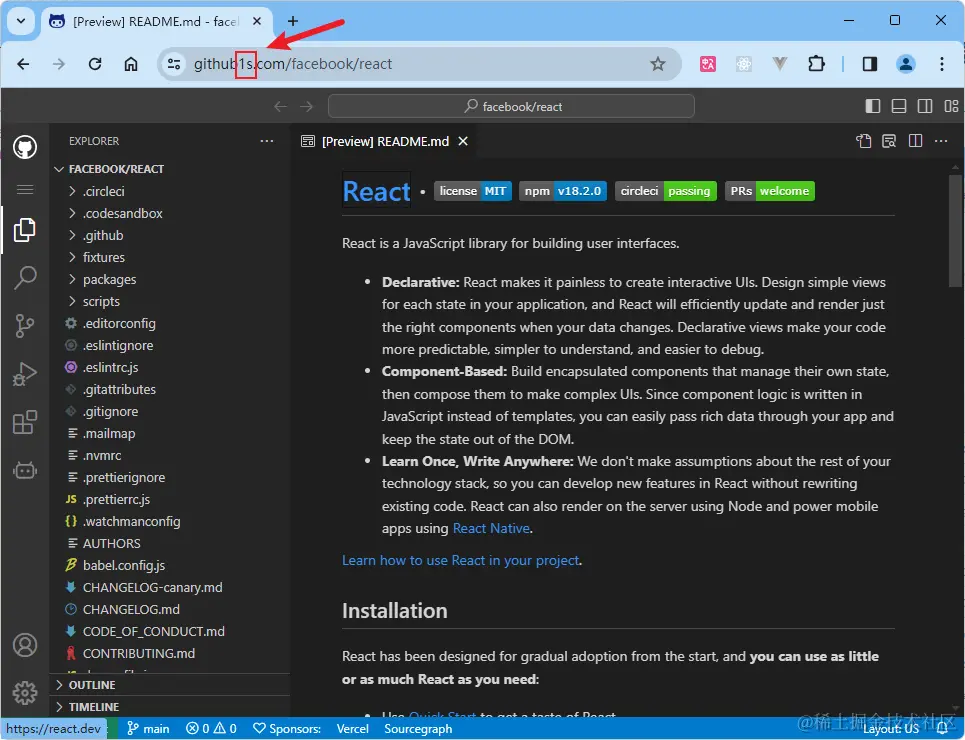Close the [Preview] README.md editor tab
Screen dimensions: 965x740
point(463,141)
